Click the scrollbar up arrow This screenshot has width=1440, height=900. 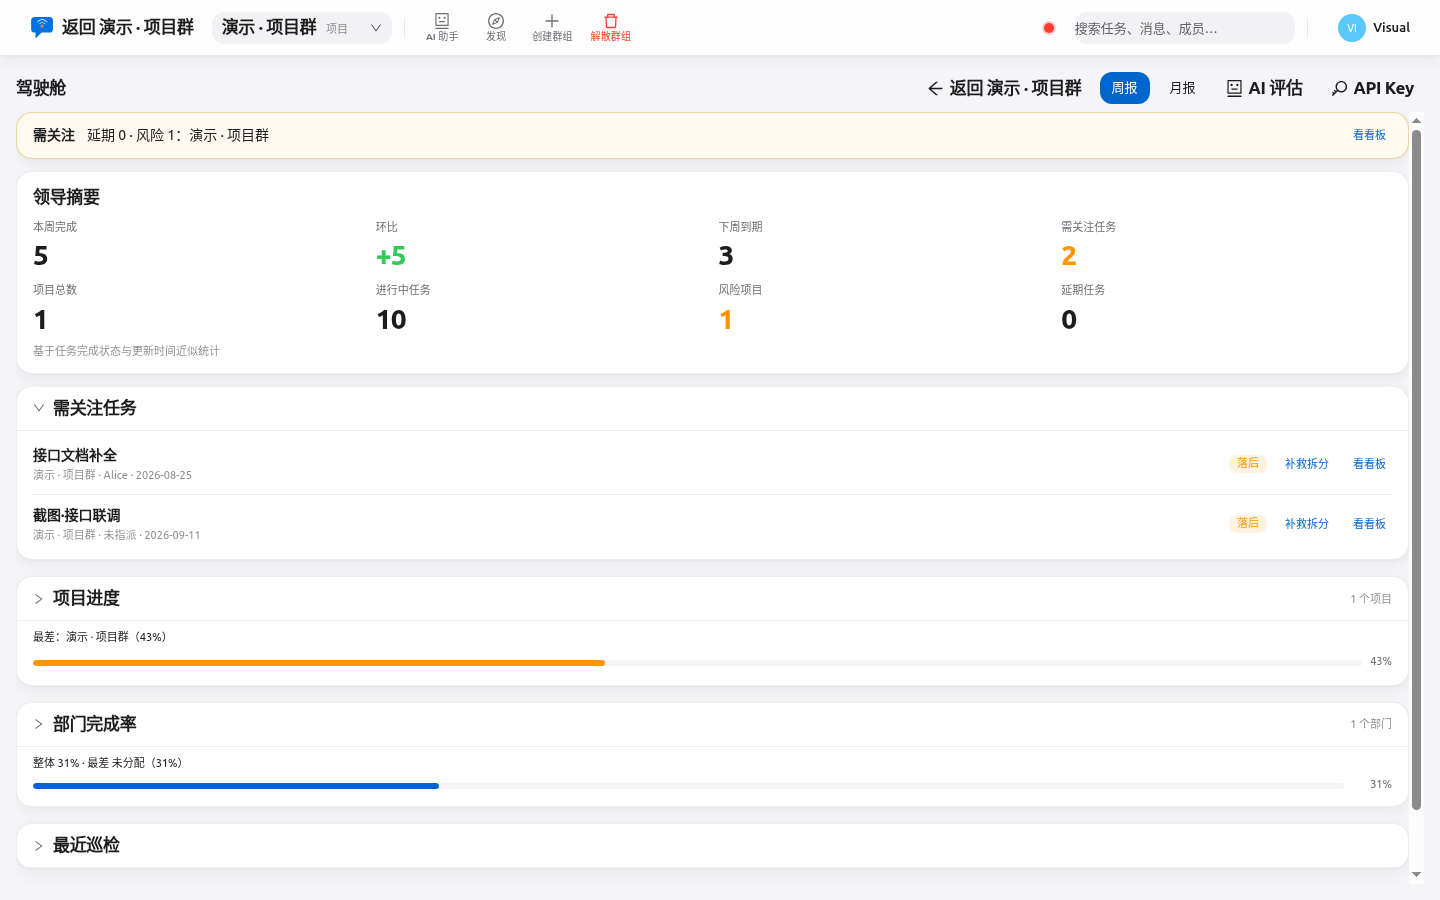[1416, 121]
